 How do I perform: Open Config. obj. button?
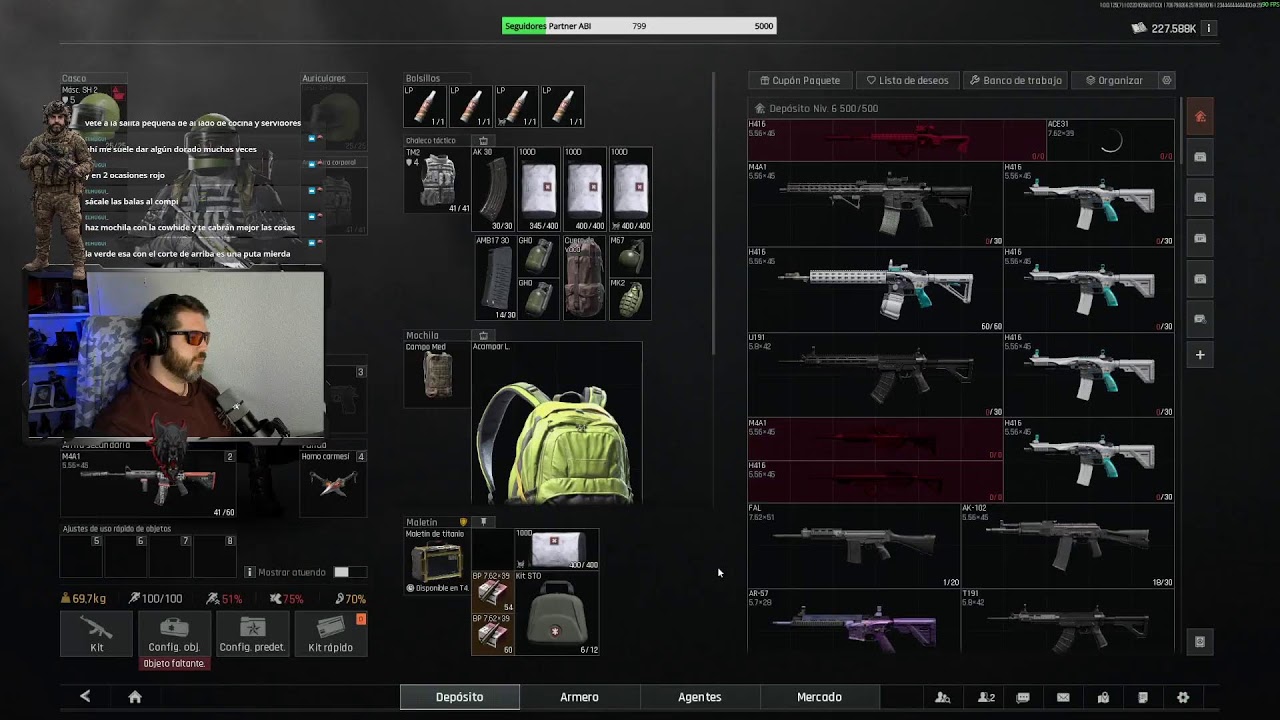pyautogui.click(x=174, y=634)
